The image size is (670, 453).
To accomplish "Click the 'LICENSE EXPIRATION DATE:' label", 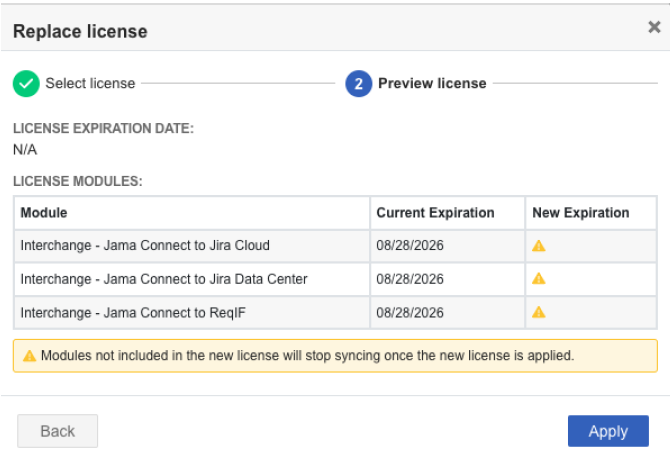I will coord(103,128).
